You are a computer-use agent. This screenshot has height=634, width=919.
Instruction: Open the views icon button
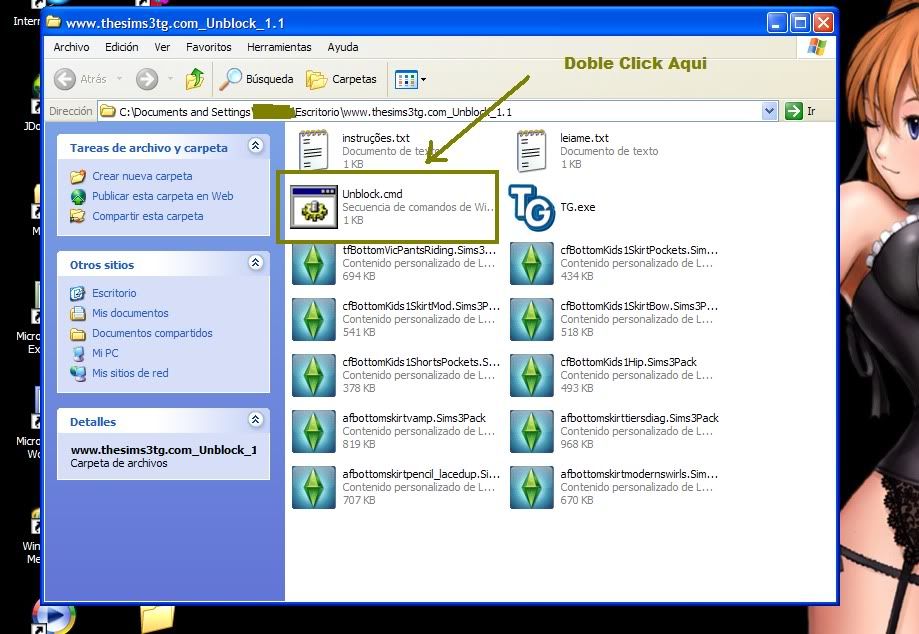[x=406, y=79]
